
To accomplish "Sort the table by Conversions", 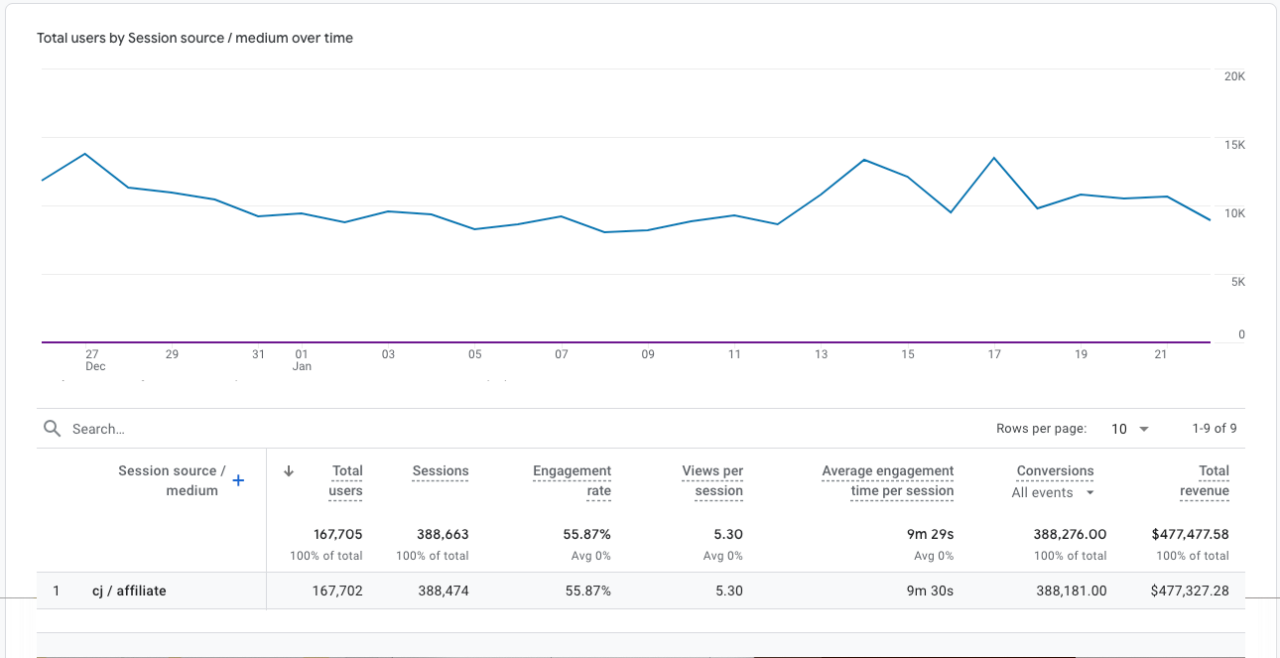I will tap(1055, 471).
